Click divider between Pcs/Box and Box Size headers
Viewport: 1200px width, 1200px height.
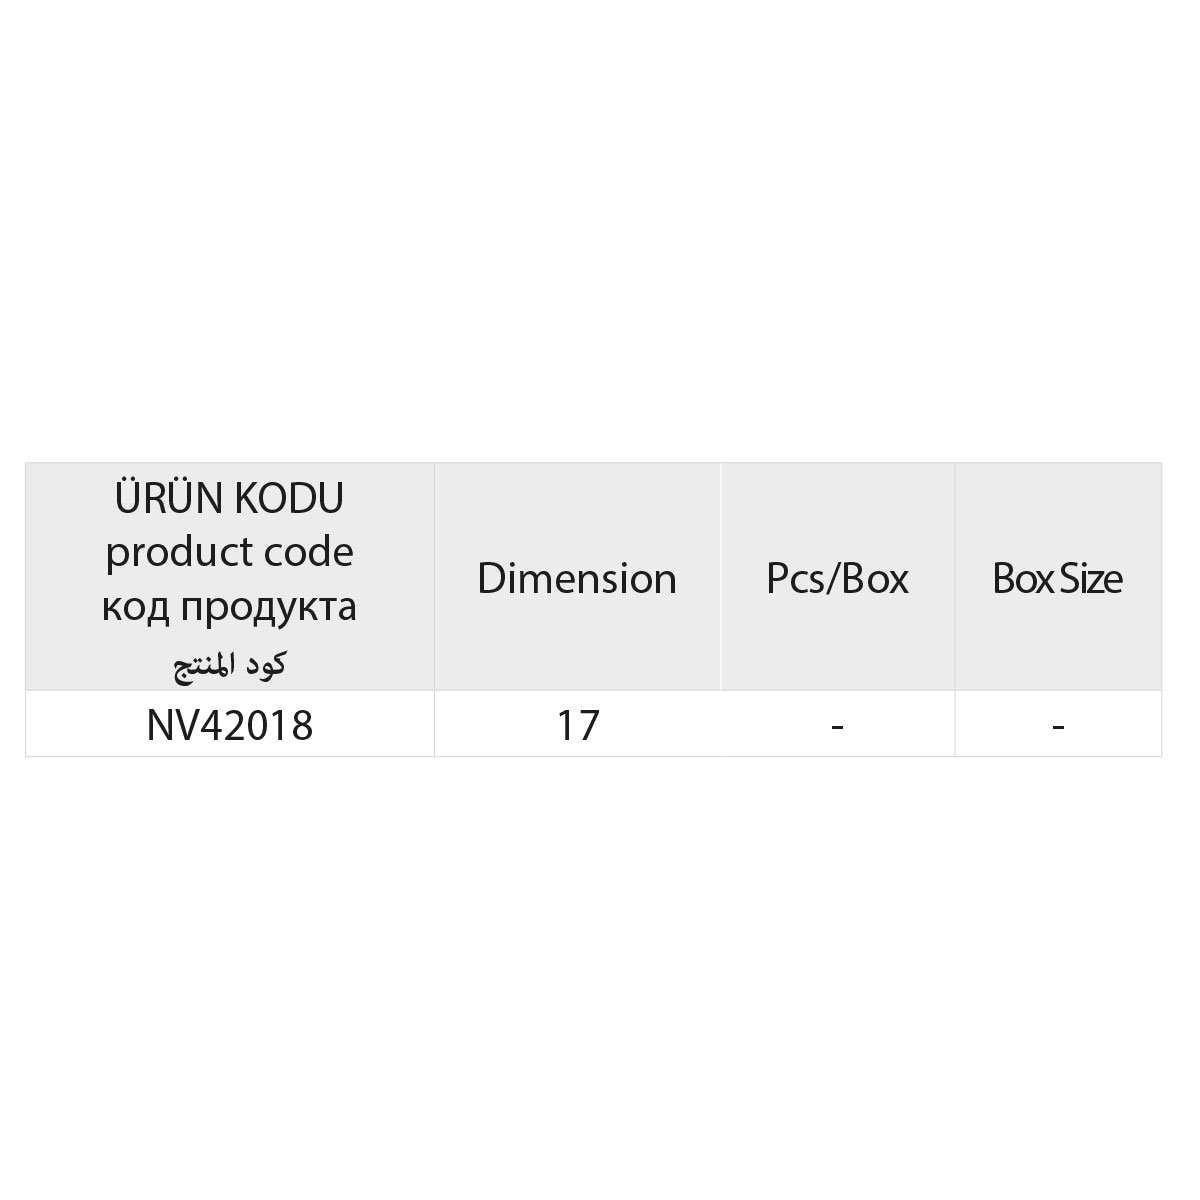click(955, 577)
